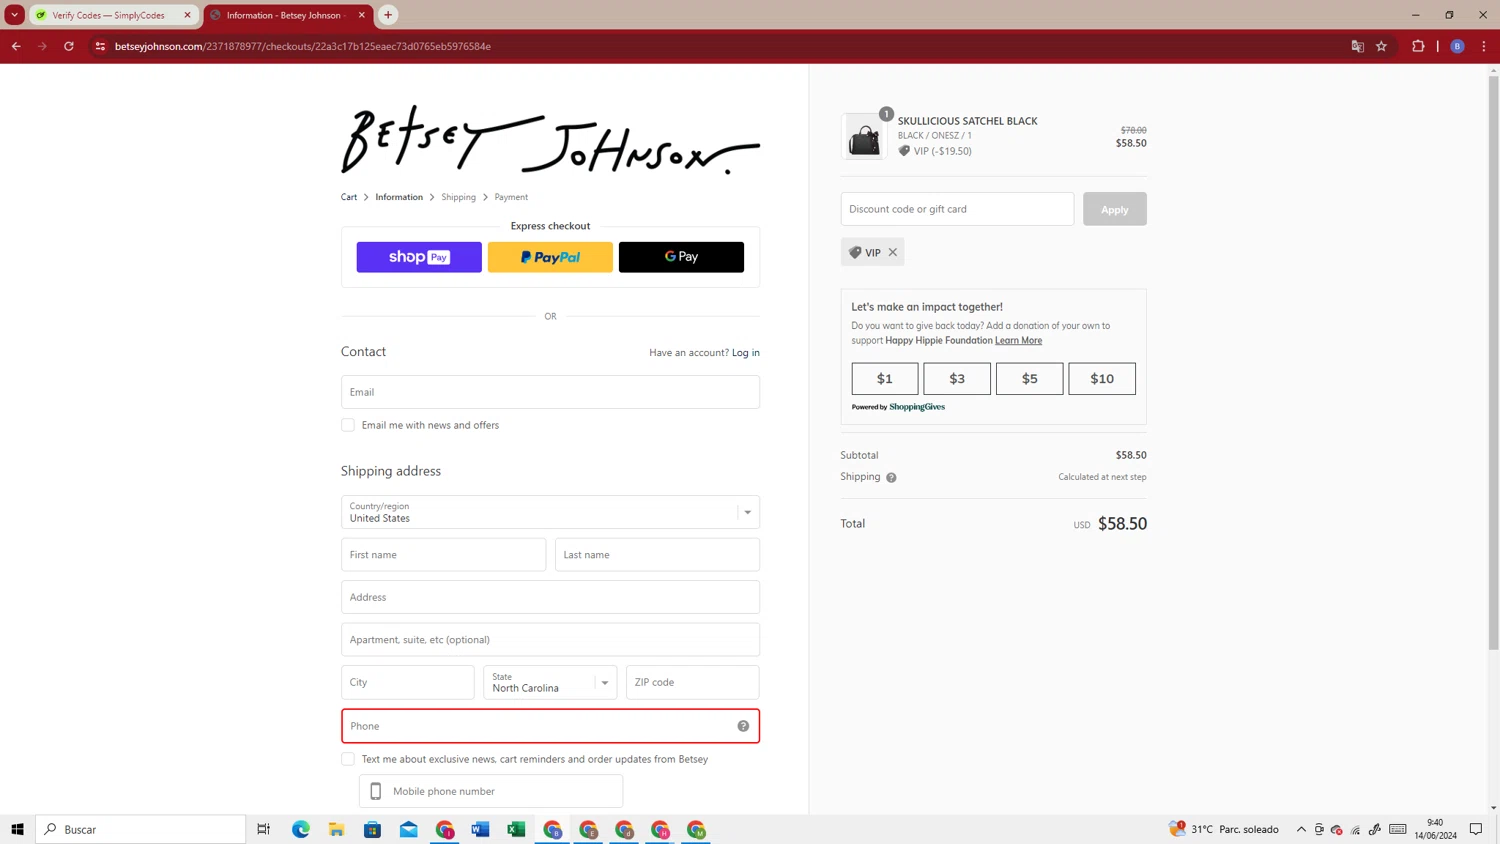
Task: Click the page vertical scrollbar
Action: pyautogui.click(x=1493, y=362)
